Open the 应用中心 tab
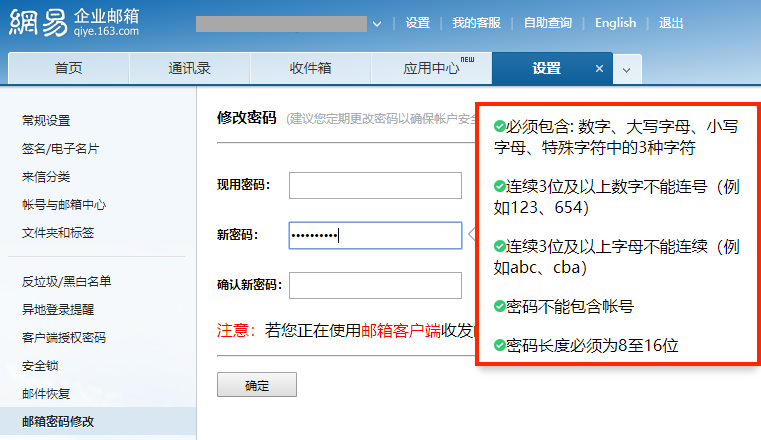 432,69
